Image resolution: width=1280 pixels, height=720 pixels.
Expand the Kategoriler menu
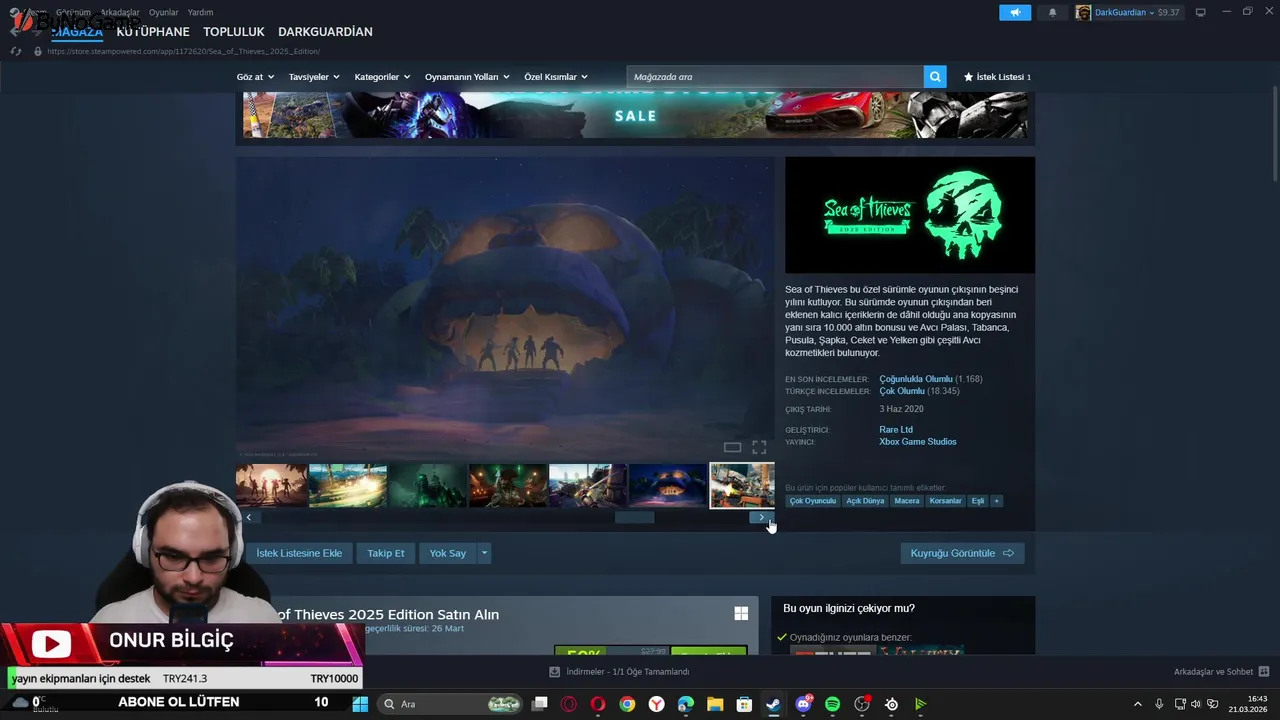[382, 77]
